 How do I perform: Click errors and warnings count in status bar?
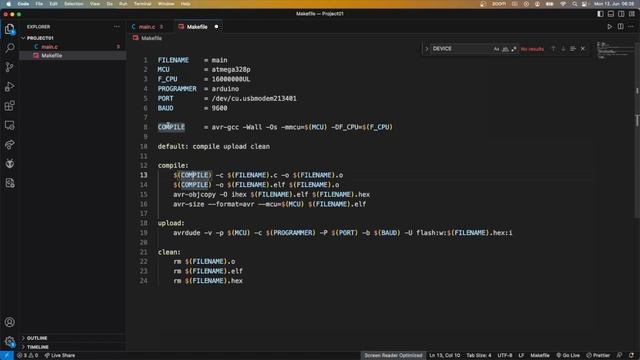click(27, 356)
